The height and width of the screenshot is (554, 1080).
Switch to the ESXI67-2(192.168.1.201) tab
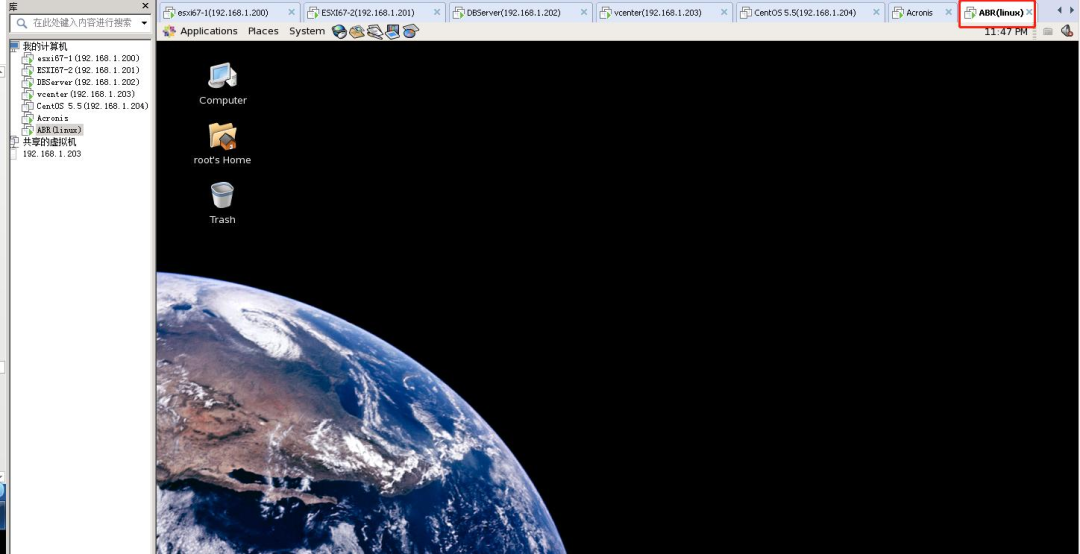pos(373,12)
